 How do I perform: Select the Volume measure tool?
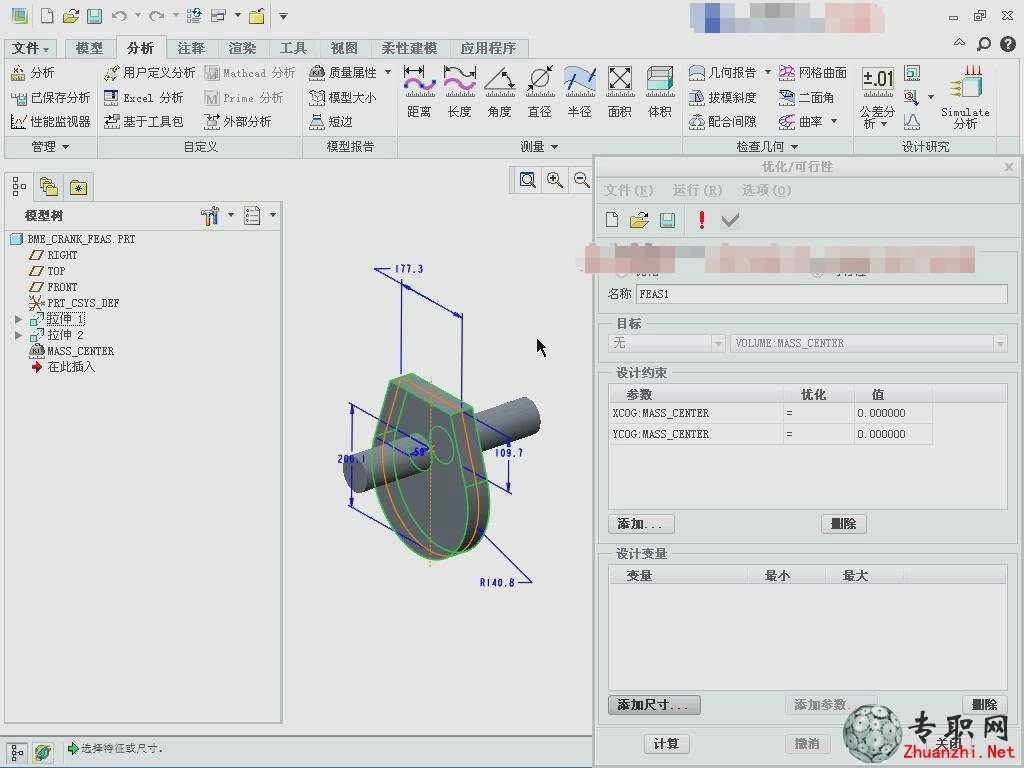point(660,92)
